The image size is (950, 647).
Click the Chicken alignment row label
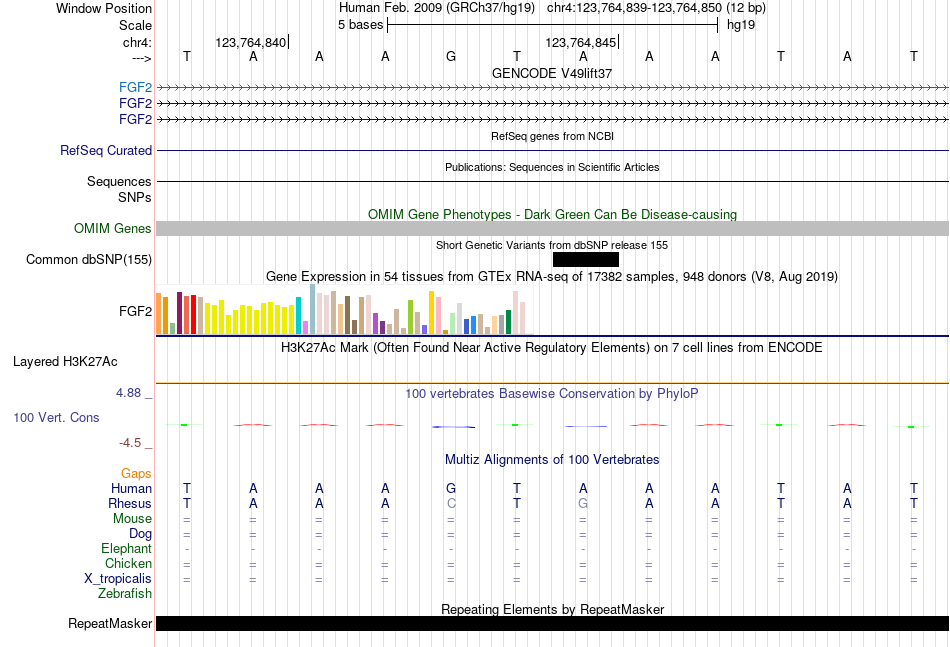pos(128,563)
